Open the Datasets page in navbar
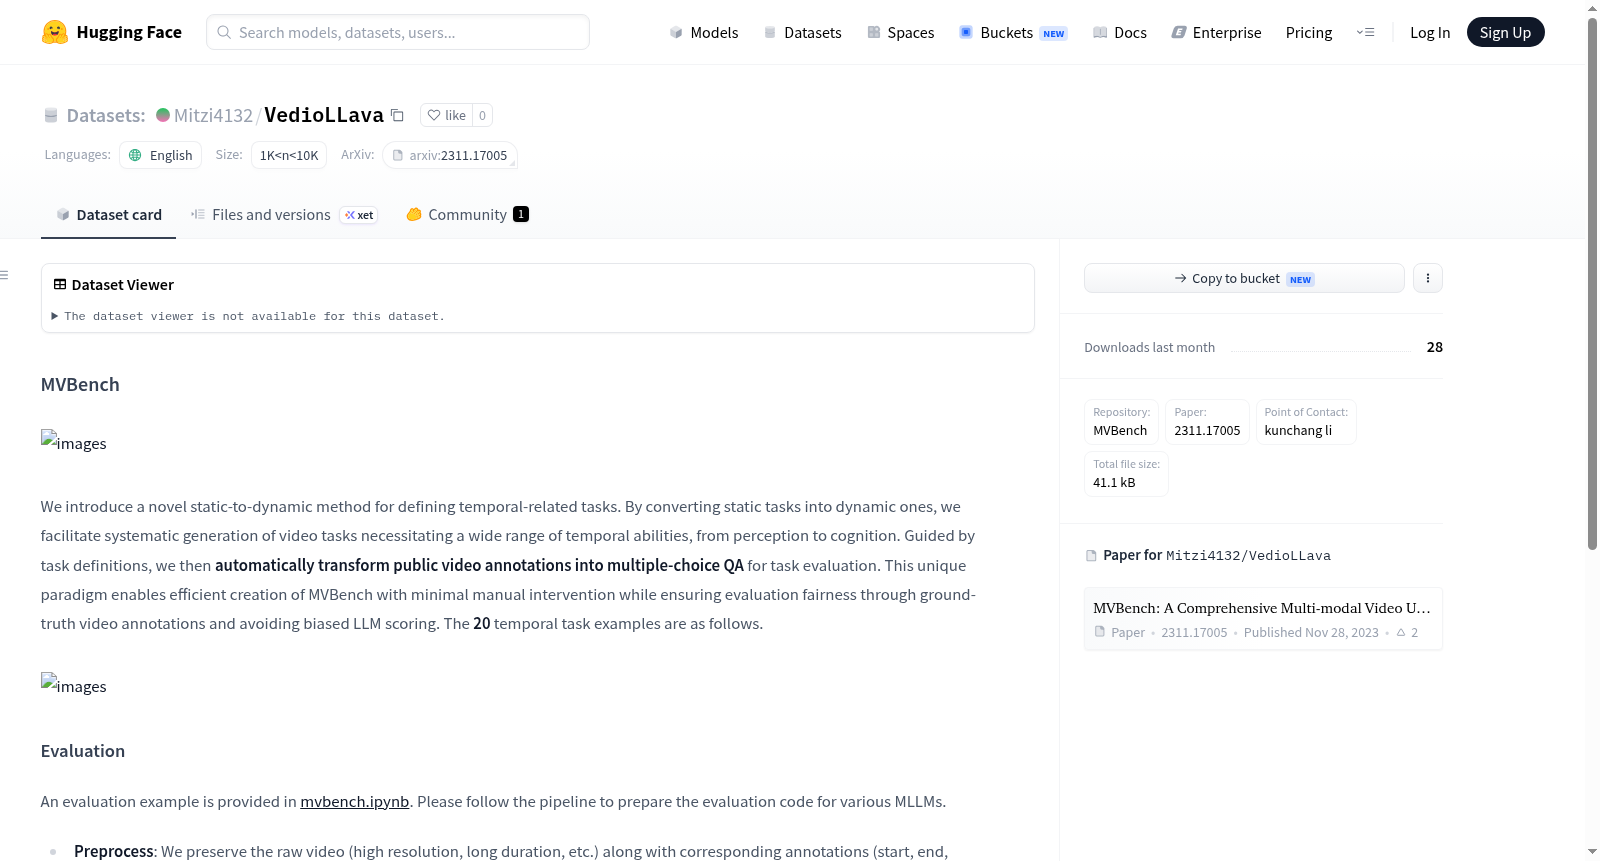1600x861 pixels. (x=802, y=32)
